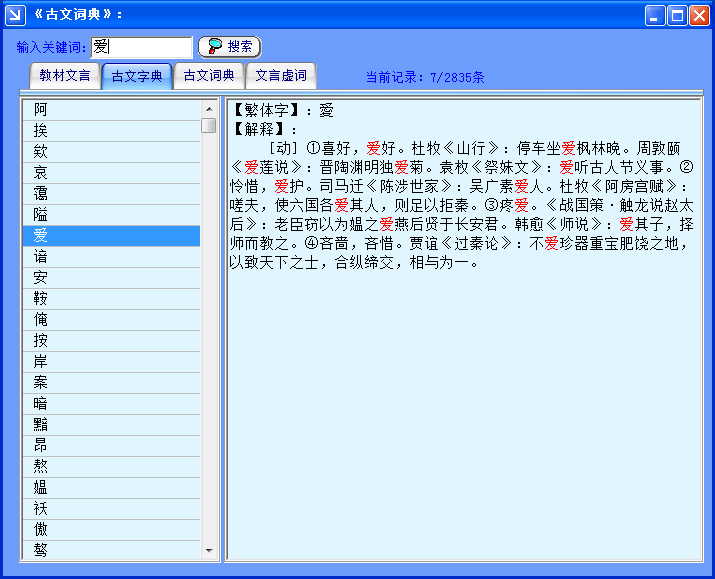Switch to the 教材文言 tab
Image resolution: width=715 pixels, height=579 pixels.
[x=65, y=76]
